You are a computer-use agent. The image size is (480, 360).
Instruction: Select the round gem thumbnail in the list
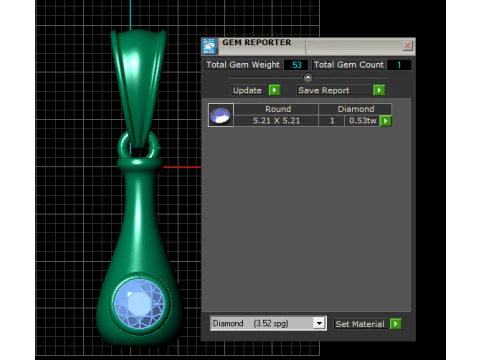pyautogui.click(x=221, y=115)
